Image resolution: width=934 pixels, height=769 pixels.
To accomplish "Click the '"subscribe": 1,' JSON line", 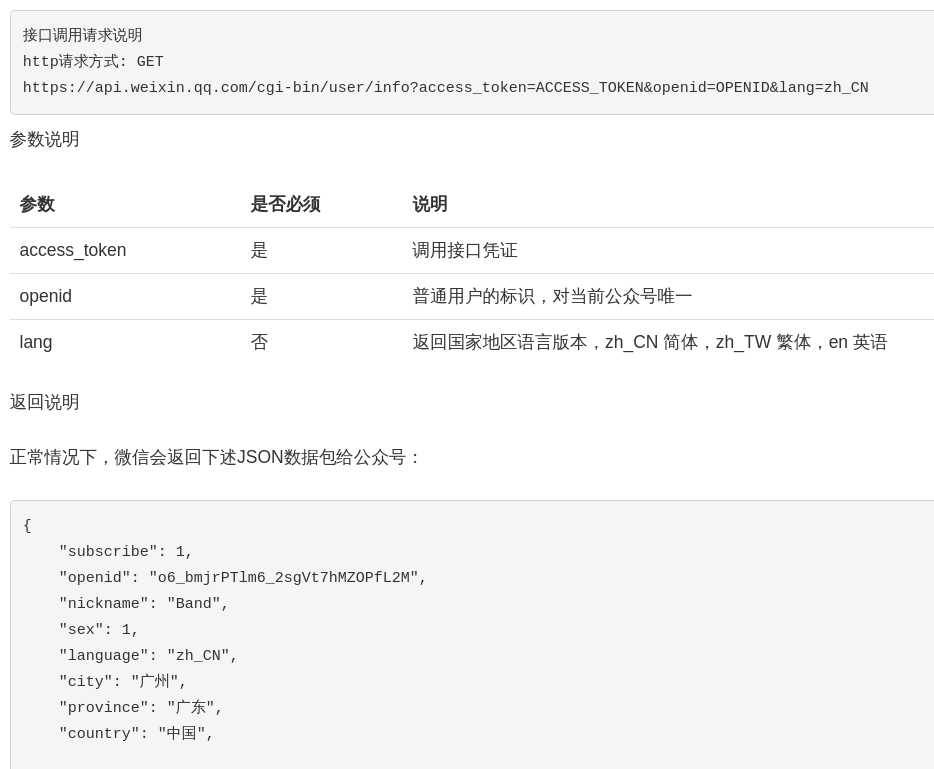I will point(125,552).
